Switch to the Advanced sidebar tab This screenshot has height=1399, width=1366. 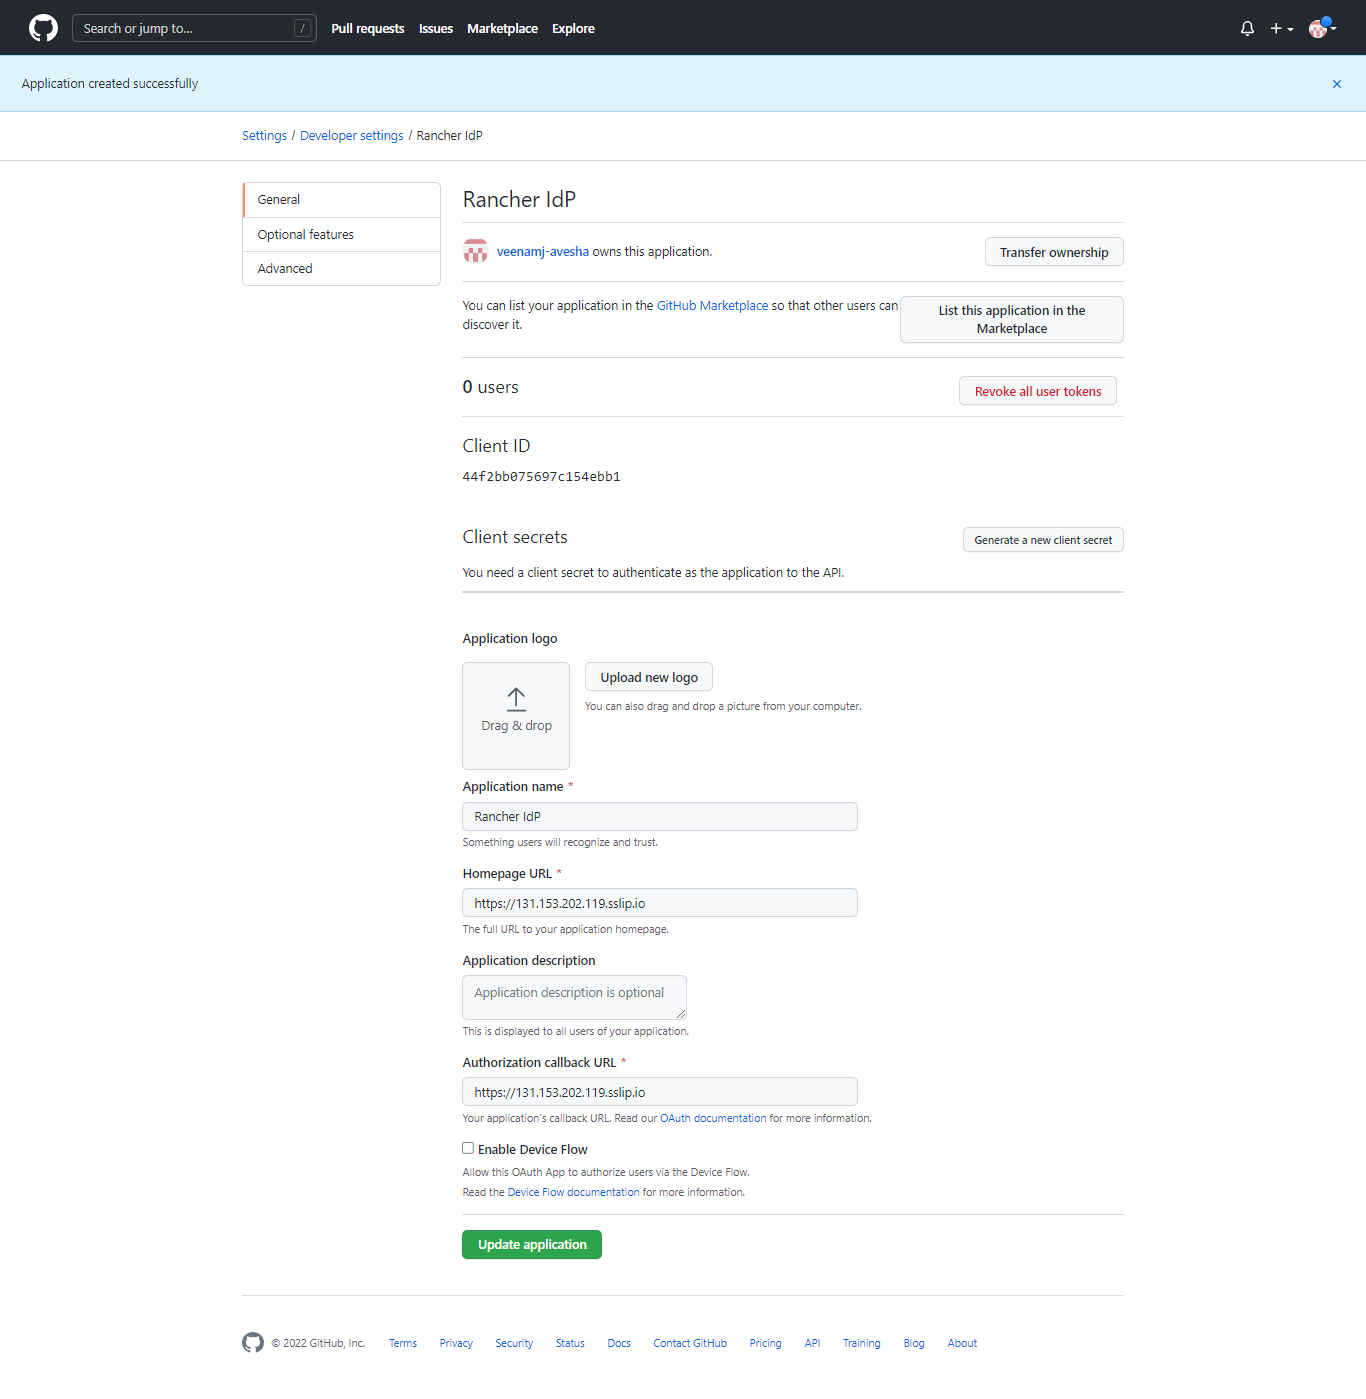(x=342, y=268)
